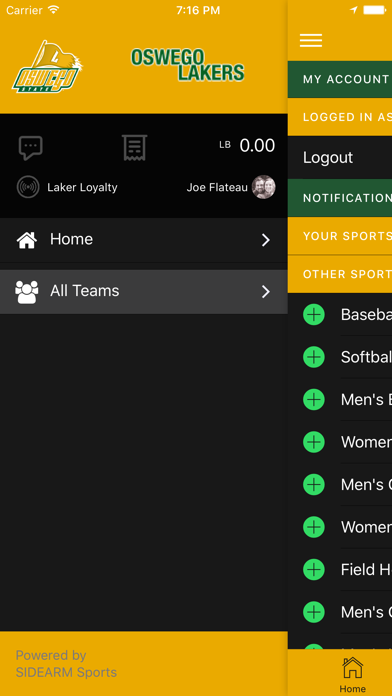Image resolution: width=392 pixels, height=696 pixels.
Task: Tap the location arrow in status bar
Action: 354,10
